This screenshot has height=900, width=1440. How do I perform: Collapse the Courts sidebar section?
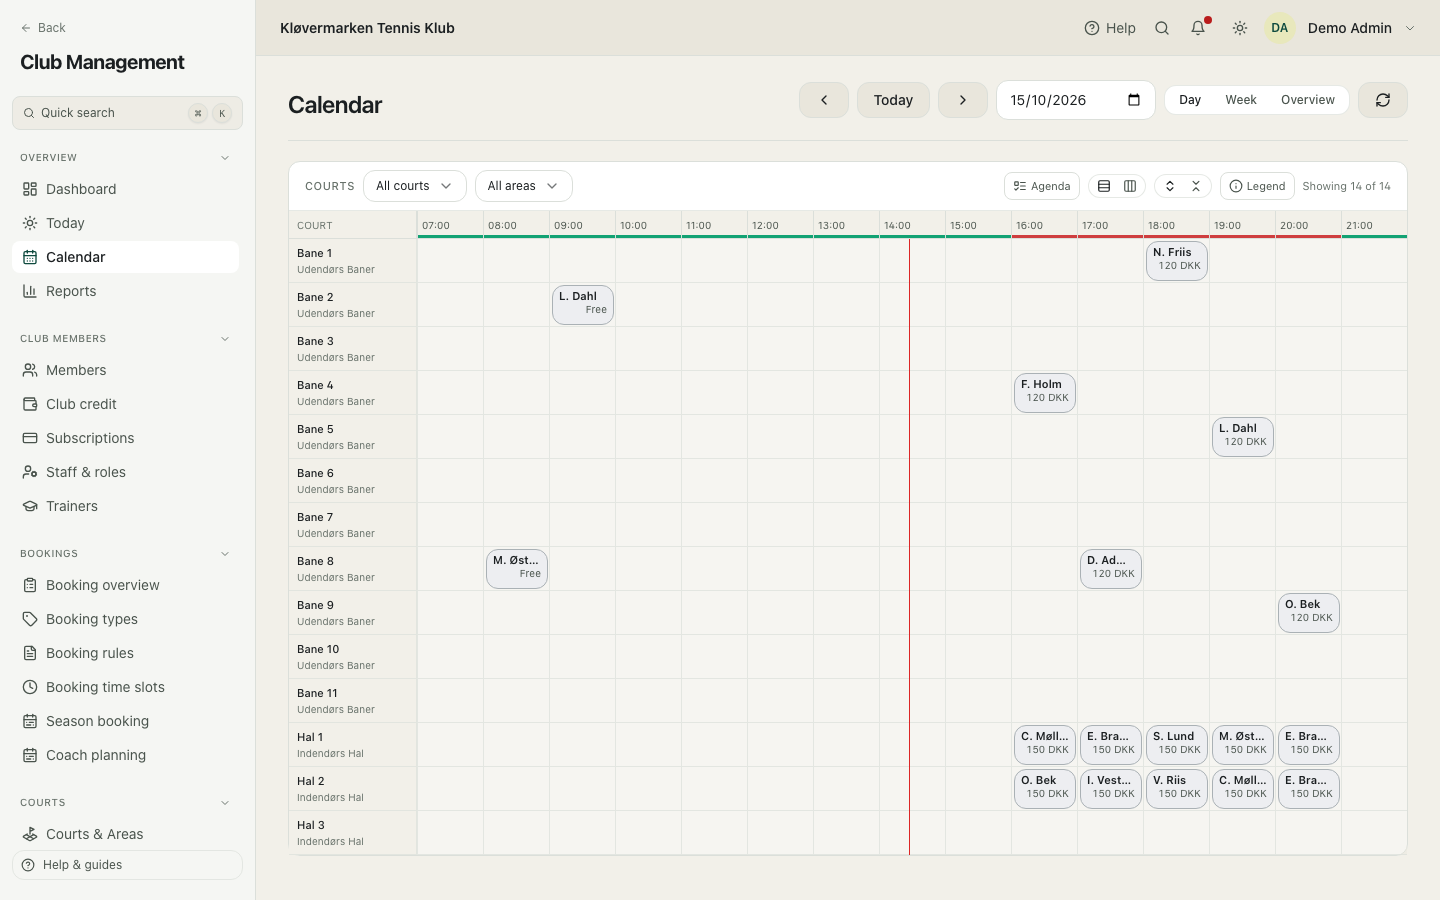[225, 803]
